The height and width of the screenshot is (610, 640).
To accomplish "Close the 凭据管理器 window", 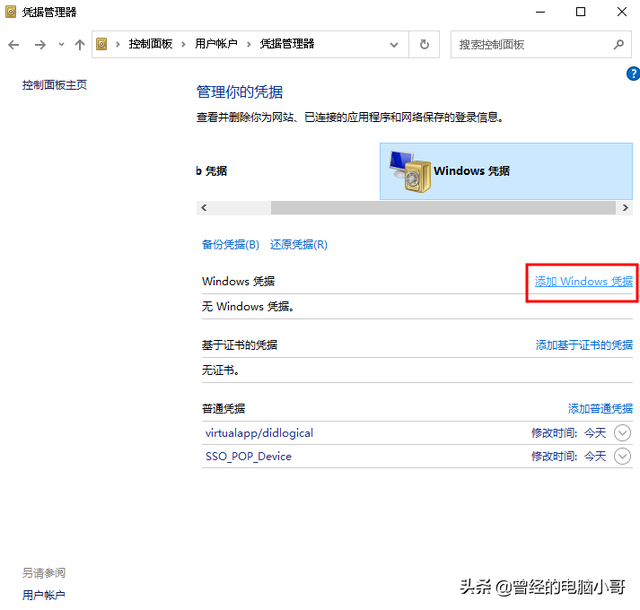I will click(622, 12).
